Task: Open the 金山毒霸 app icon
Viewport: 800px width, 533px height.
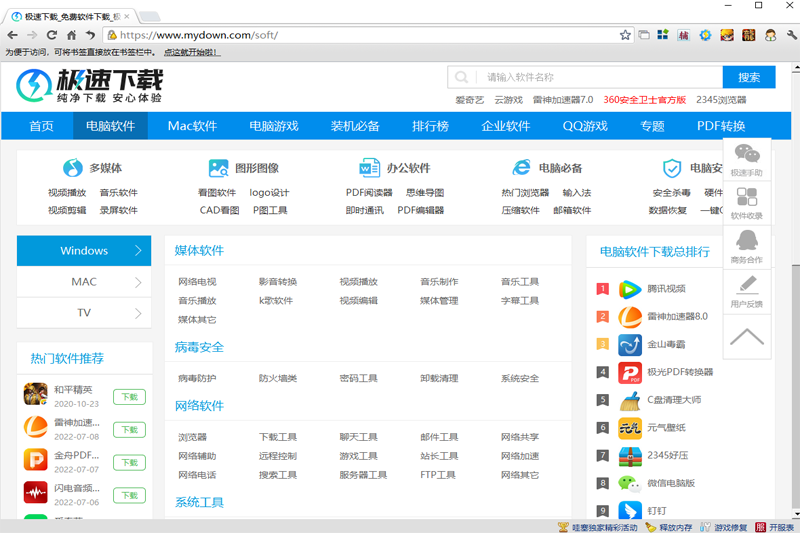Action: pyautogui.click(x=630, y=345)
